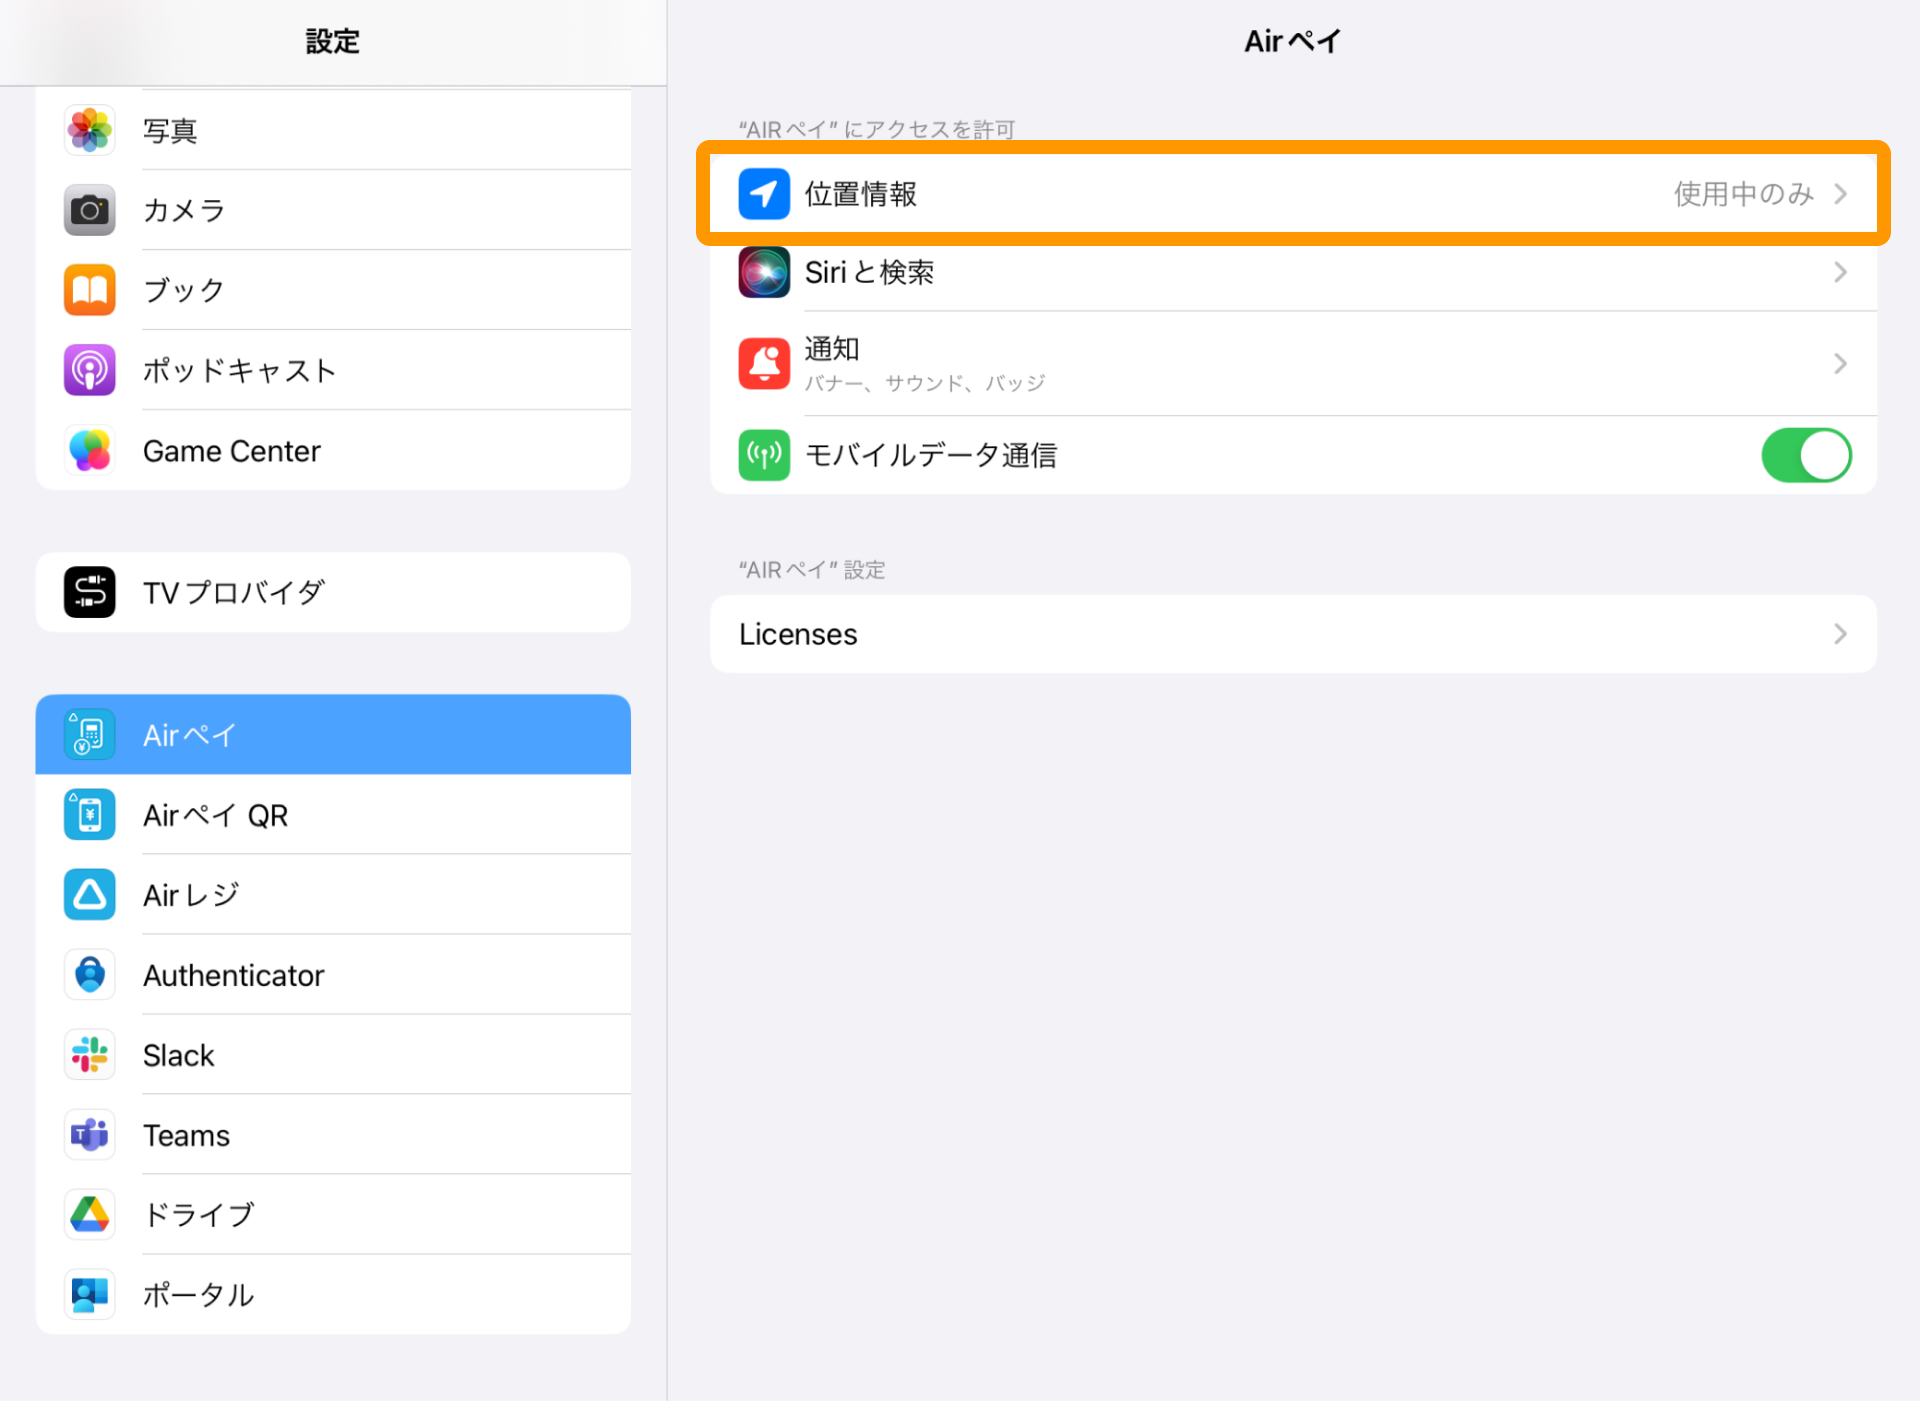The image size is (1920, 1402).
Task: Toggle location access for AIRペイ
Action: [x=1286, y=194]
